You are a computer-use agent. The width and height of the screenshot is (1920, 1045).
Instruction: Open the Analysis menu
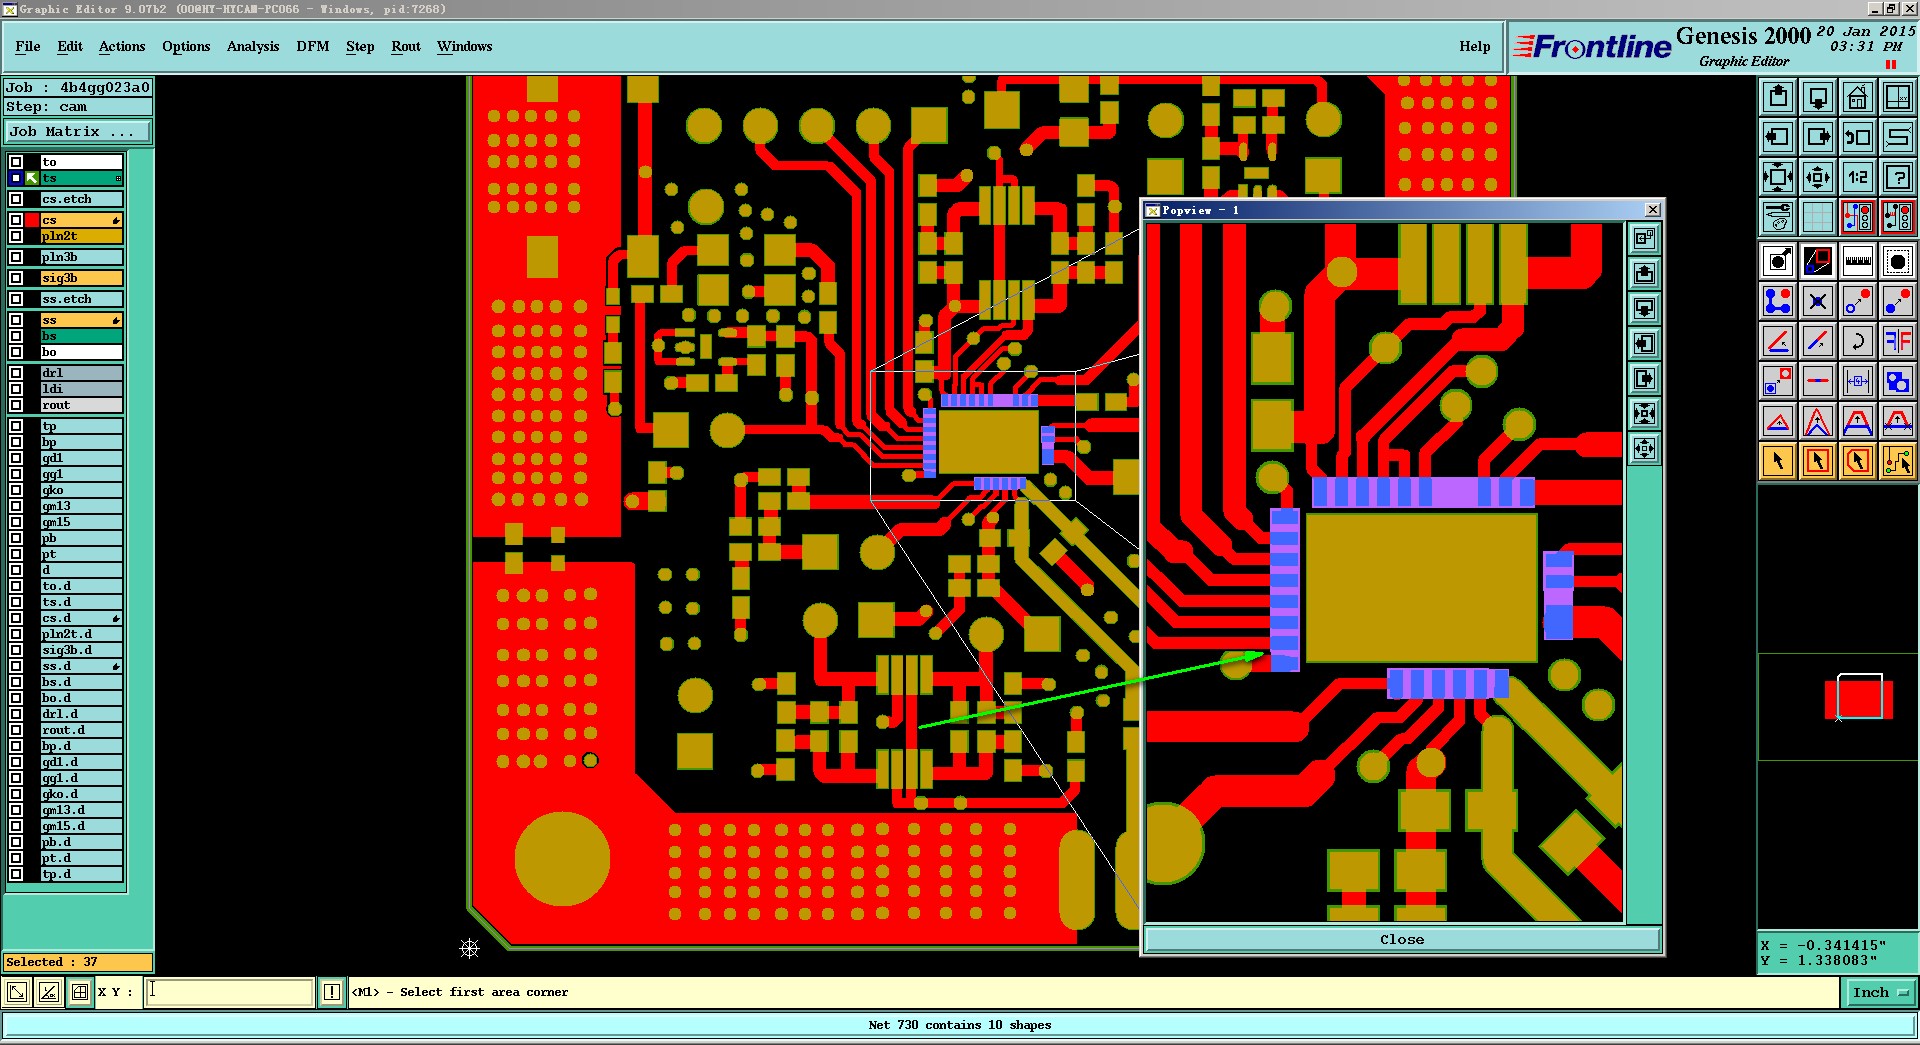click(x=253, y=46)
